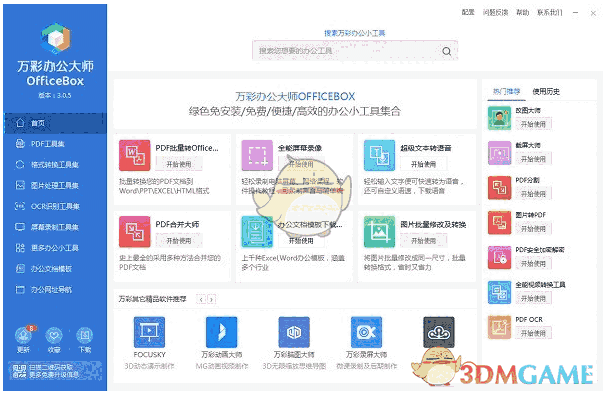Image resolution: width=604 pixels, height=393 pixels.
Task: Open 配置 settings in the top bar
Action: [x=468, y=13]
